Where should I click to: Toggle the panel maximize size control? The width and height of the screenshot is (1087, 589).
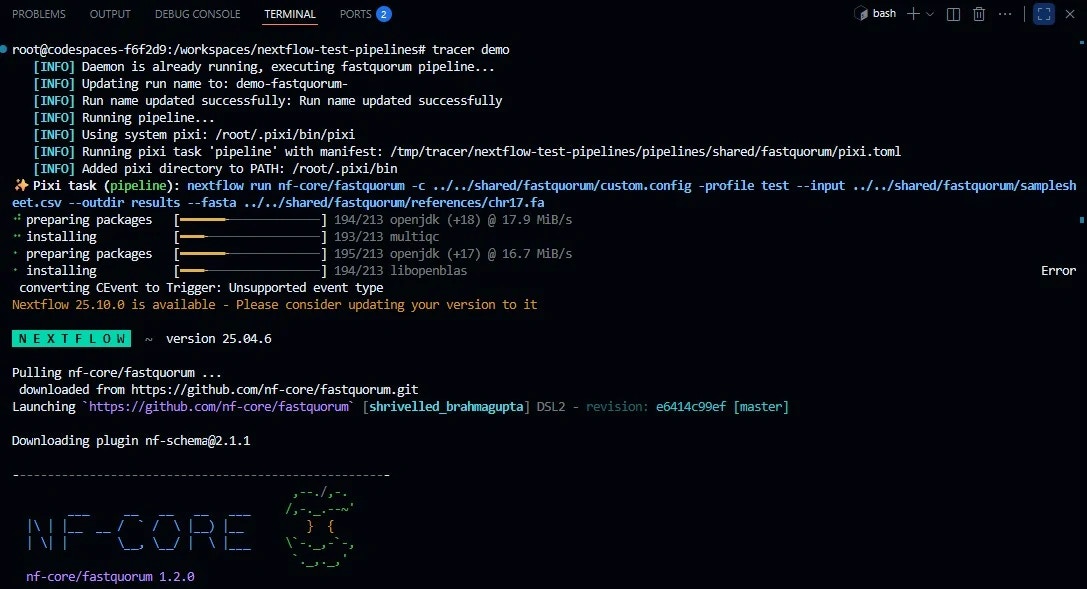click(x=1044, y=13)
